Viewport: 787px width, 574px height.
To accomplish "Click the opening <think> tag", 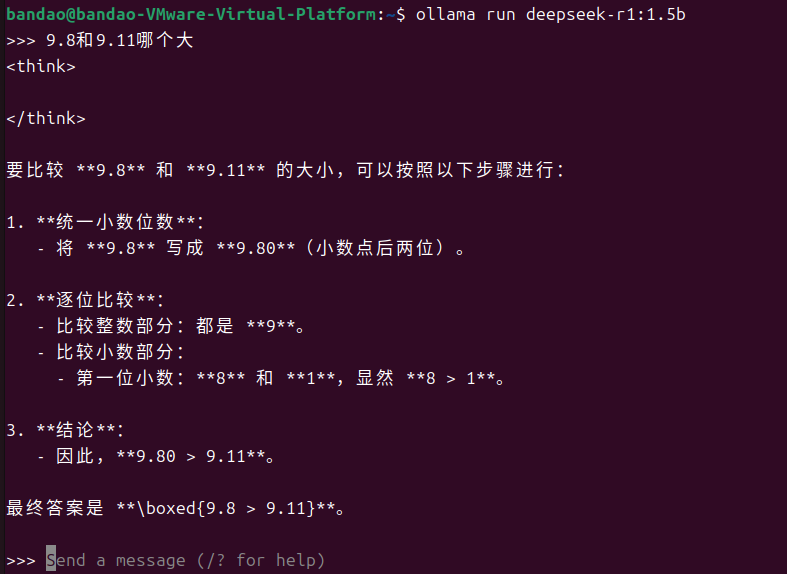I will pyautogui.click(x=40, y=66).
